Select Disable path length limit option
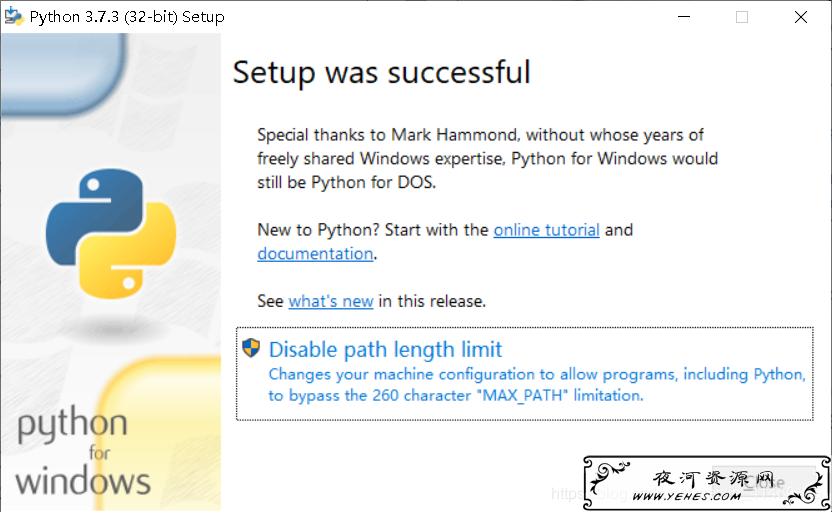Image resolution: width=832 pixels, height=512 pixels. click(525, 374)
